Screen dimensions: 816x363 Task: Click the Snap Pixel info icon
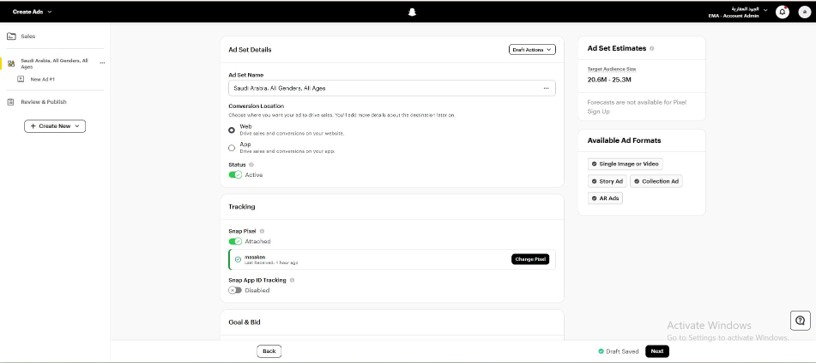262,231
